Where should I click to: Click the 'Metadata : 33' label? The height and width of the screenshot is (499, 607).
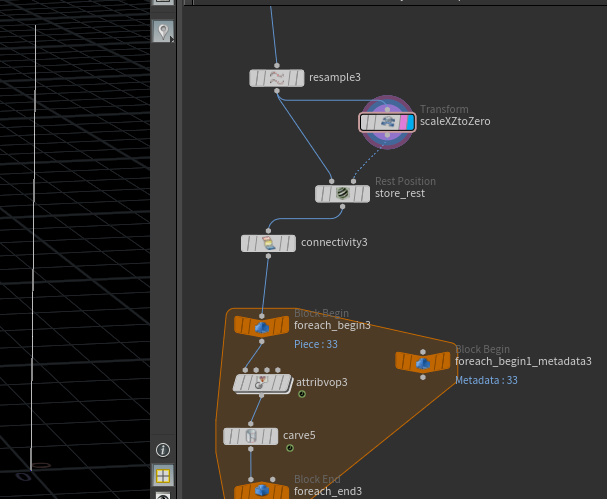click(x=486, y=380)
